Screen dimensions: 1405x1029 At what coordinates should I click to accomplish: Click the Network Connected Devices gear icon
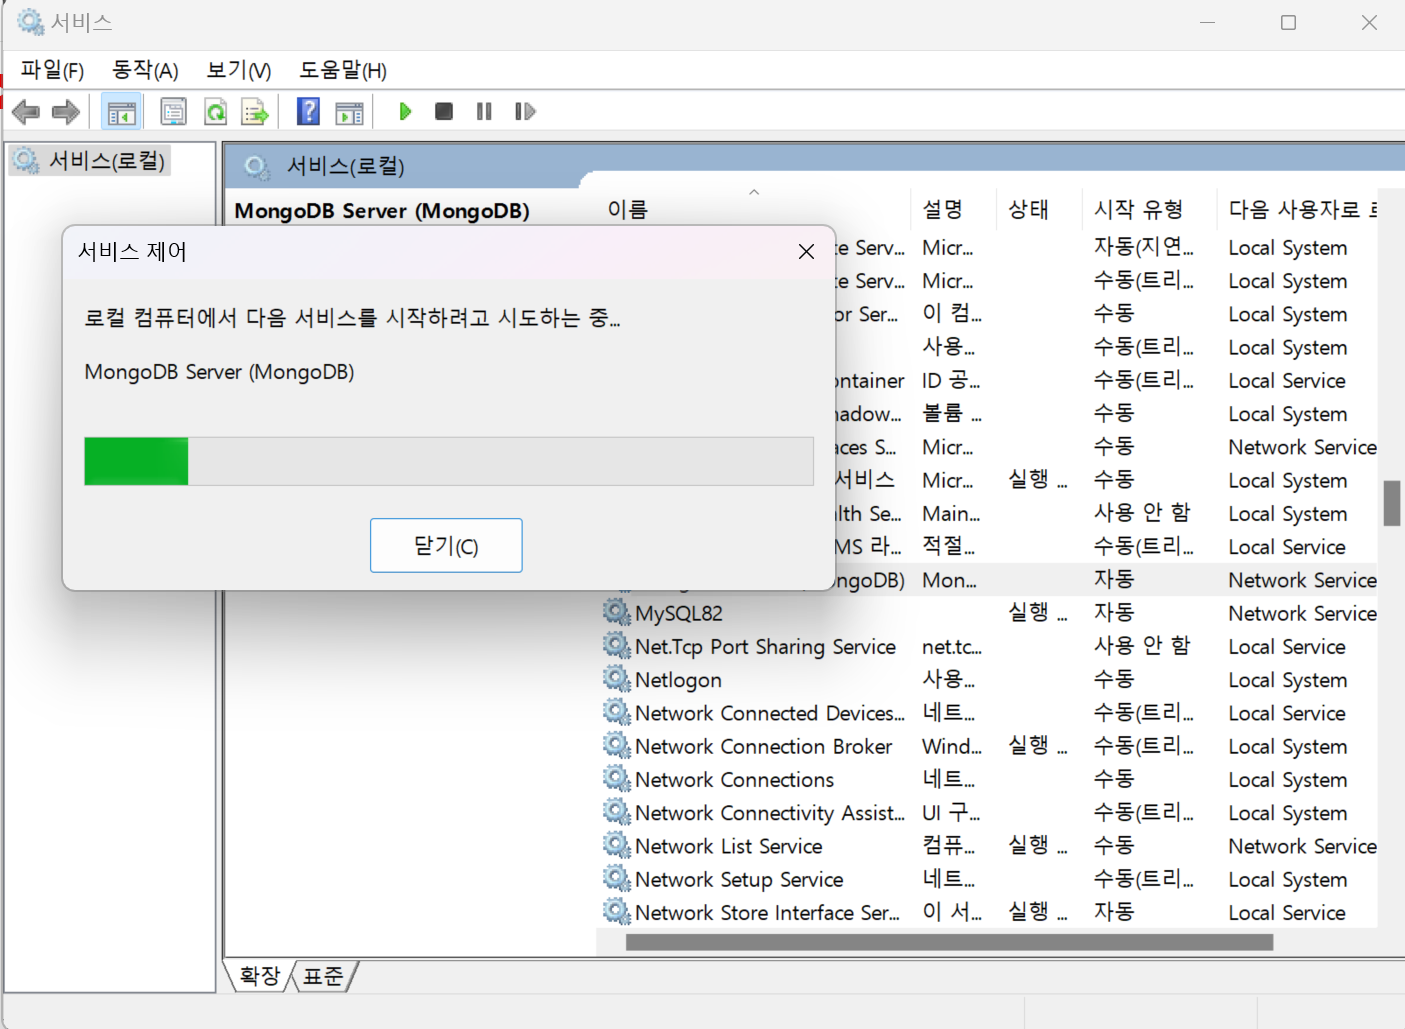(x=617, y=712)
